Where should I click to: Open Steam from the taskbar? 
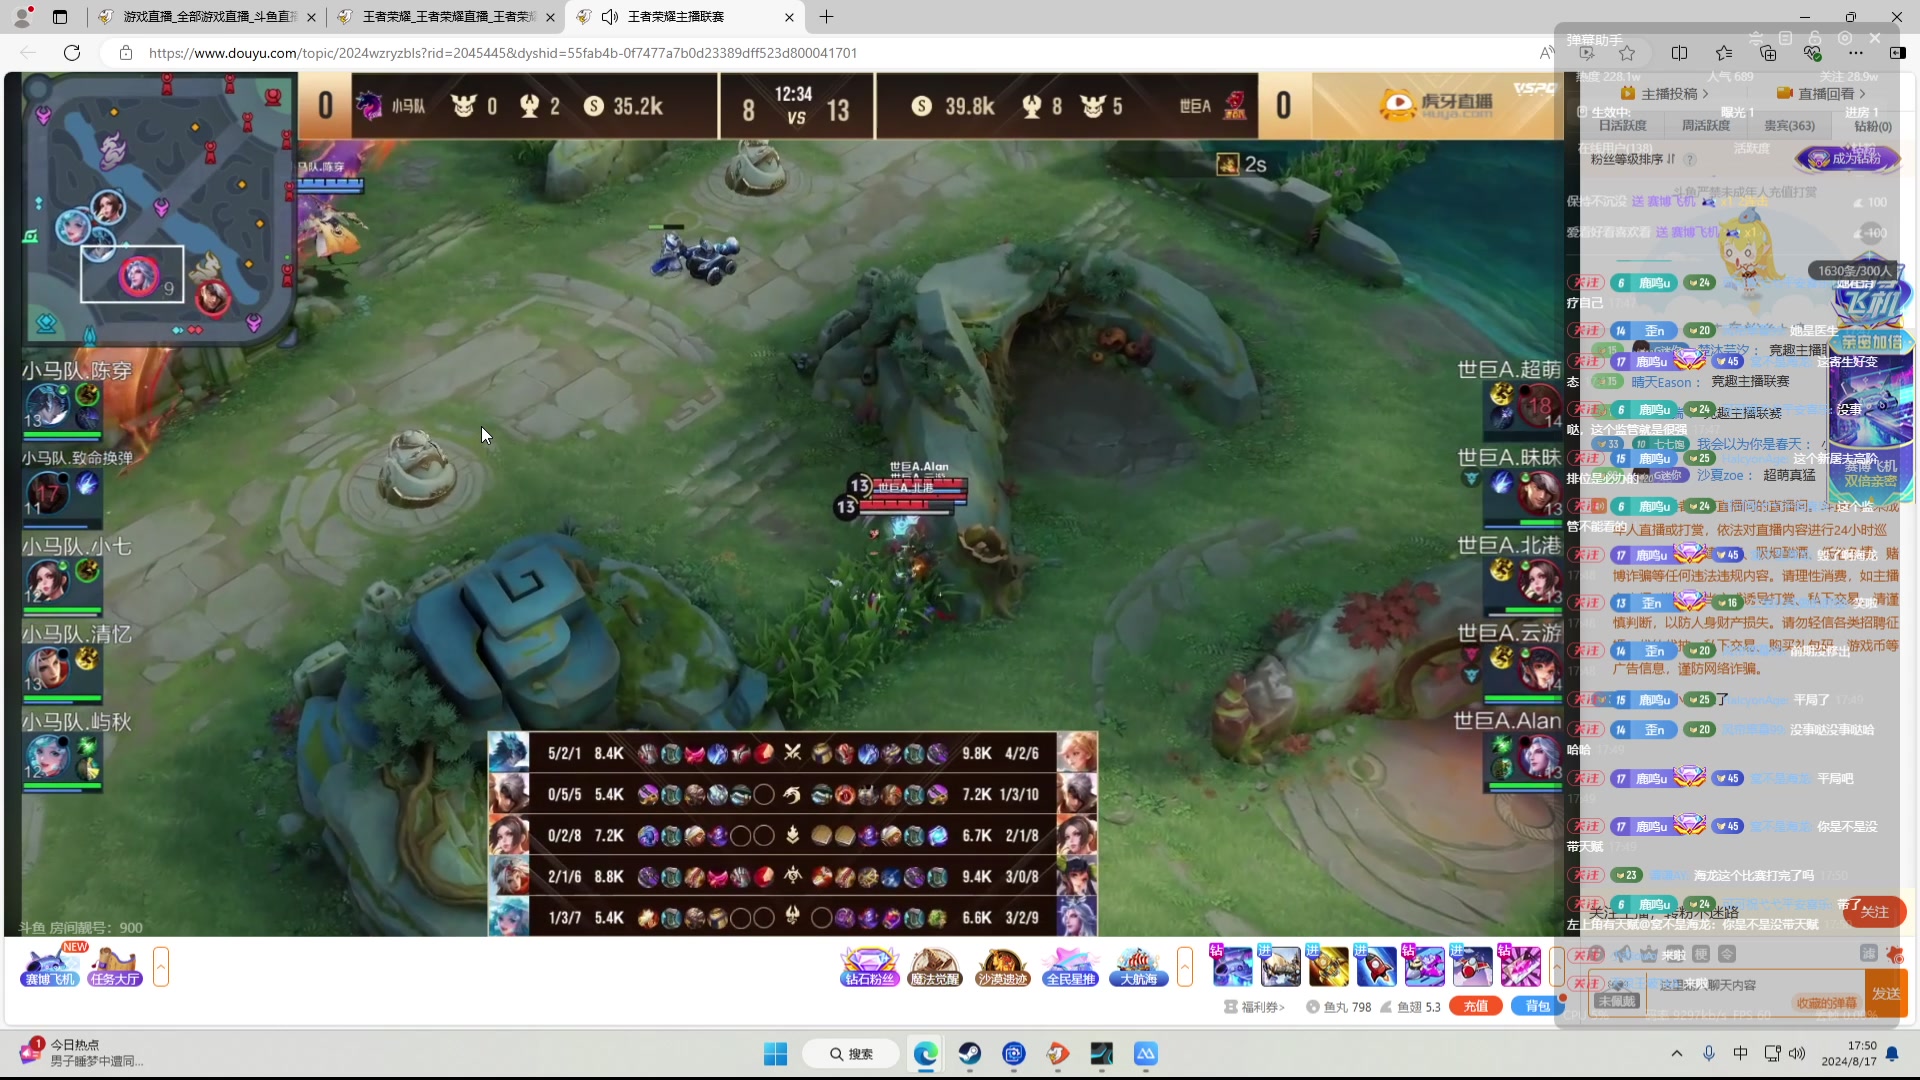[x=970, y=1054]
